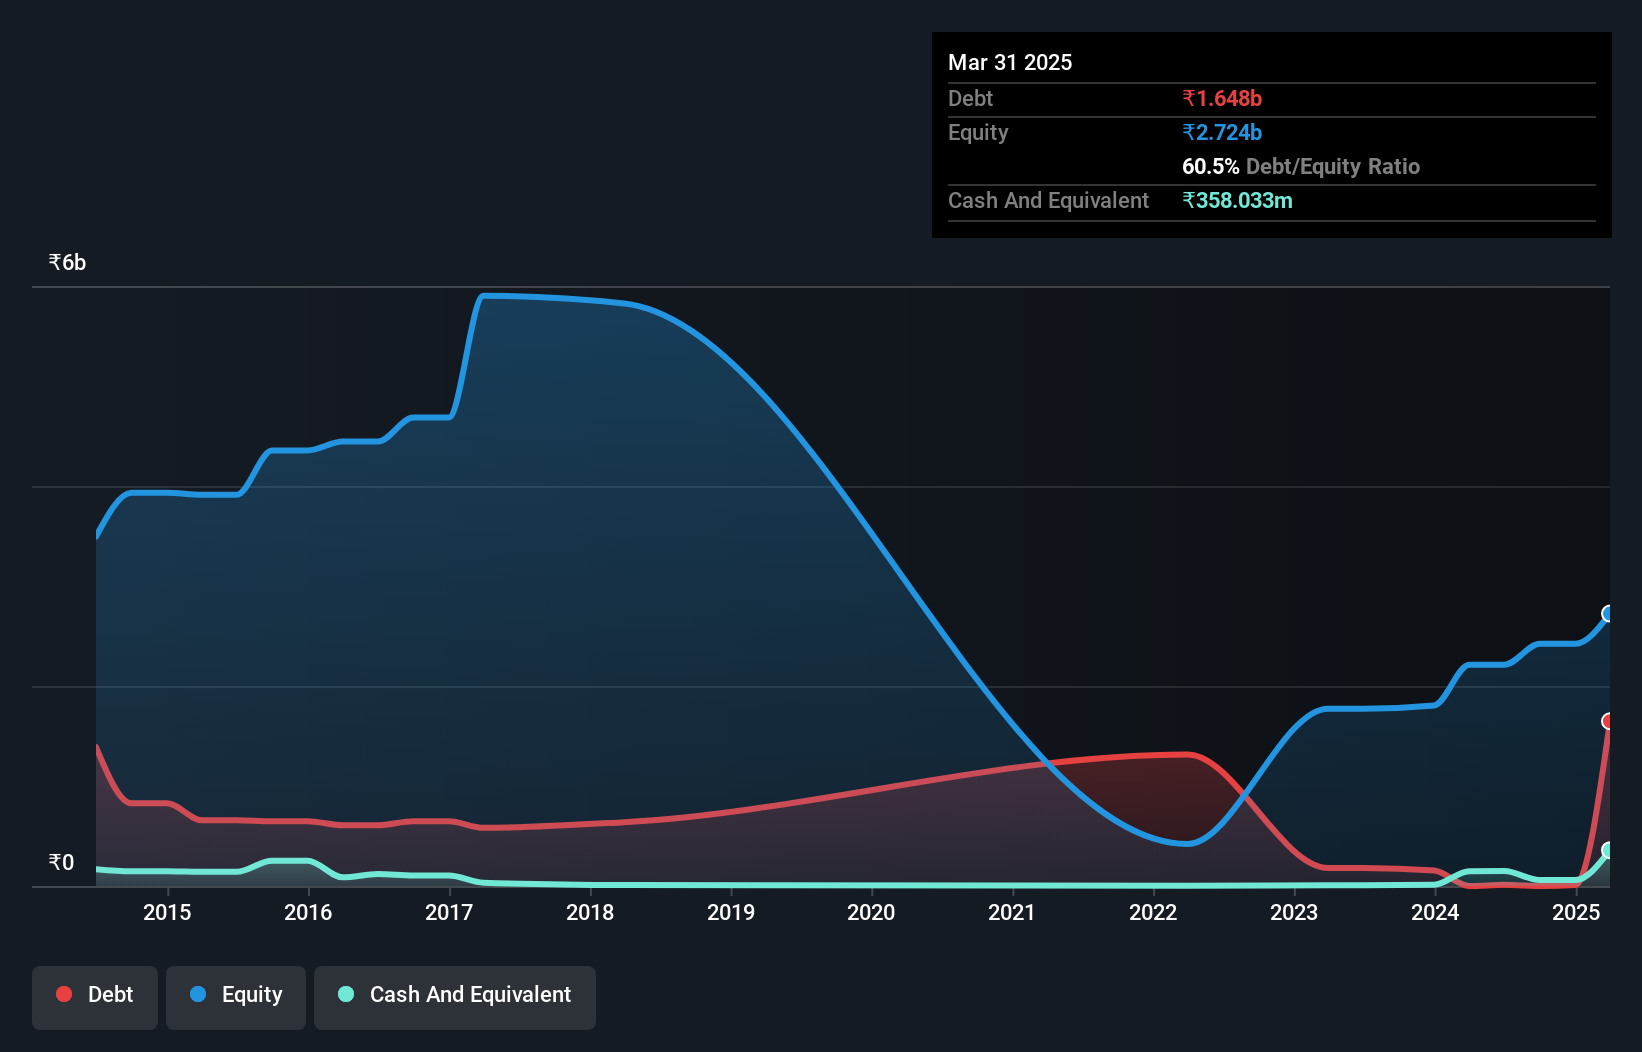Click the 2025 x-axis label
Image resolution: width=1642 pixels, height=1052 pixels.
coord(1576,912)
